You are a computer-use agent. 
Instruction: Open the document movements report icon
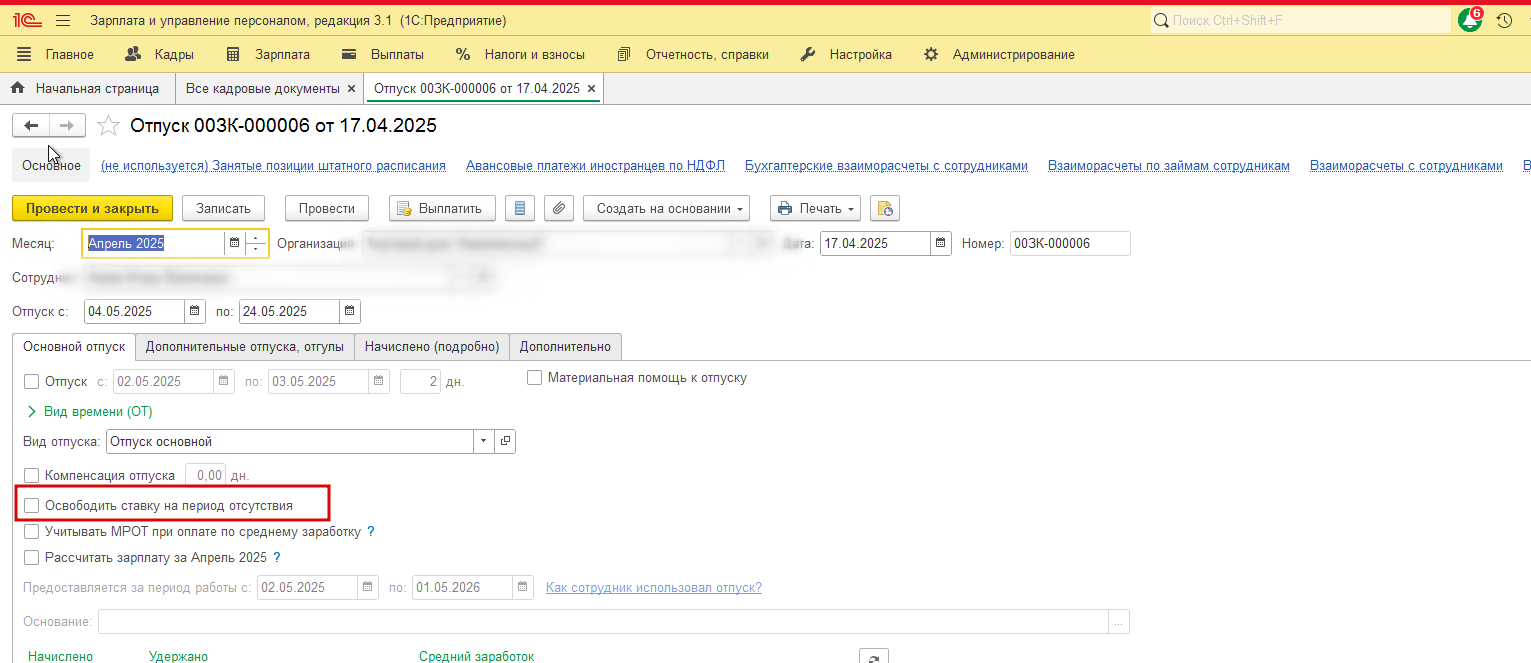point(517,208)
